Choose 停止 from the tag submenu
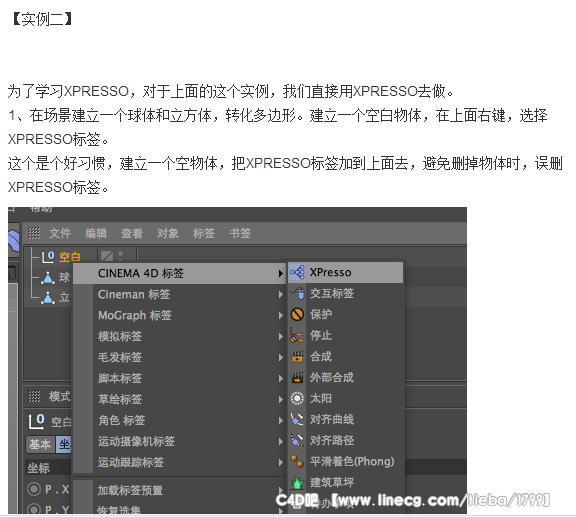This screenshot has width=576, height=517. coord(345,335)
